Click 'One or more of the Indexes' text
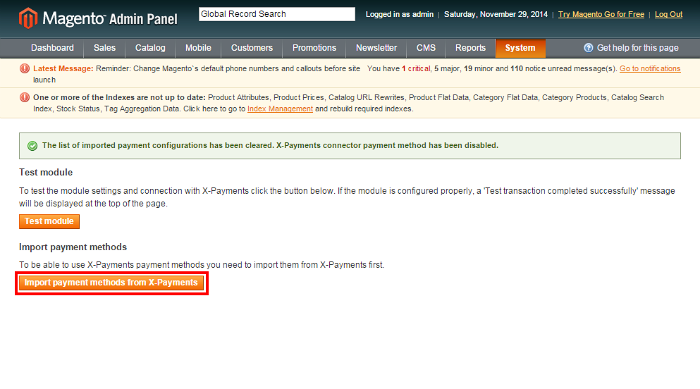Viewport: 700px width, 389px height. click(x=119, y=97)
